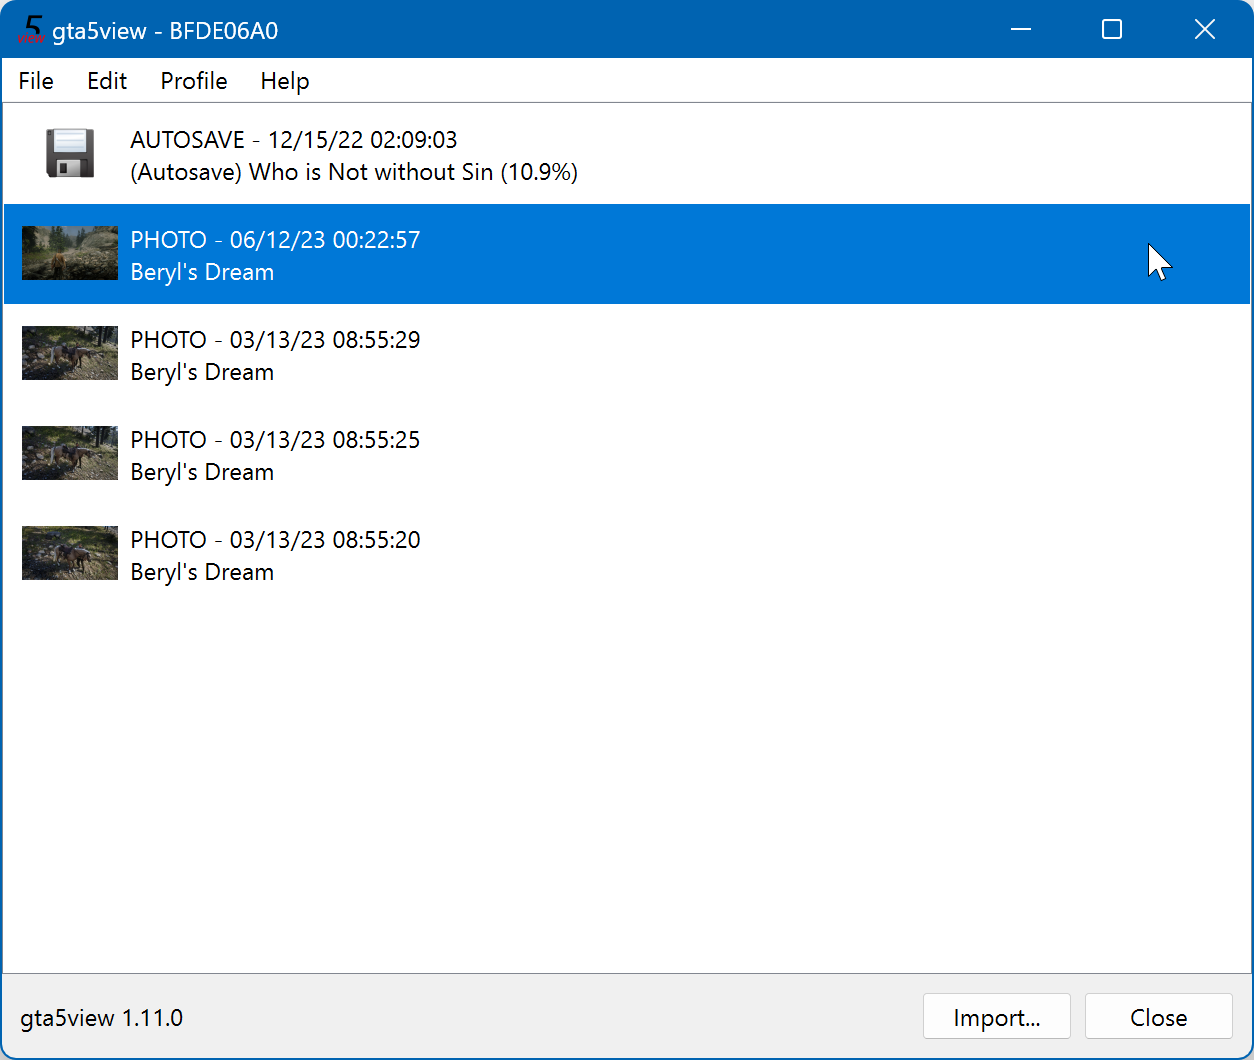Click the Close button at bottom right
The width and height of the screenshot is (1254, 1060).
click(1159, 1017)
